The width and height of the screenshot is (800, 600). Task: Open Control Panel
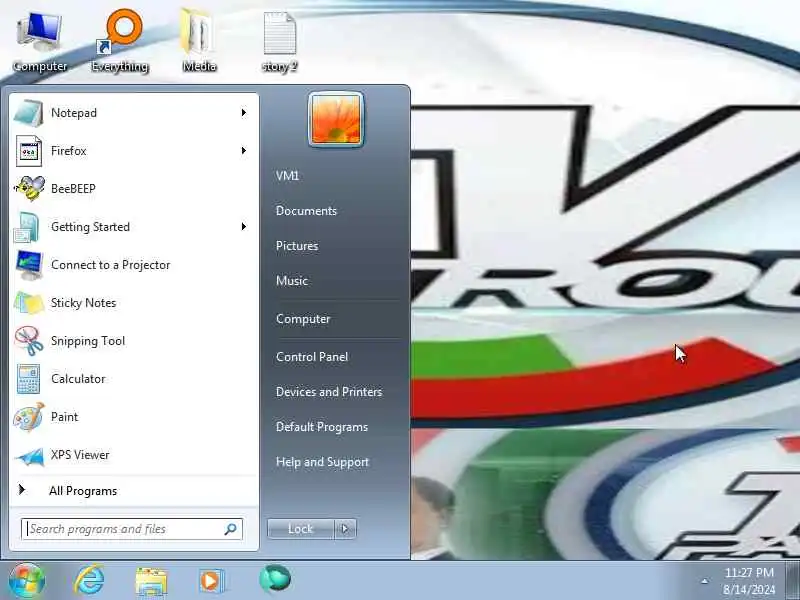click(312, 357)
